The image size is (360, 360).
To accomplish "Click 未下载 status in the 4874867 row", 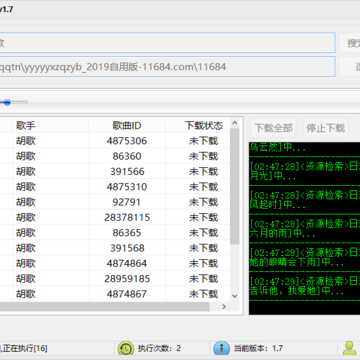I will click(x=203, y=294).
